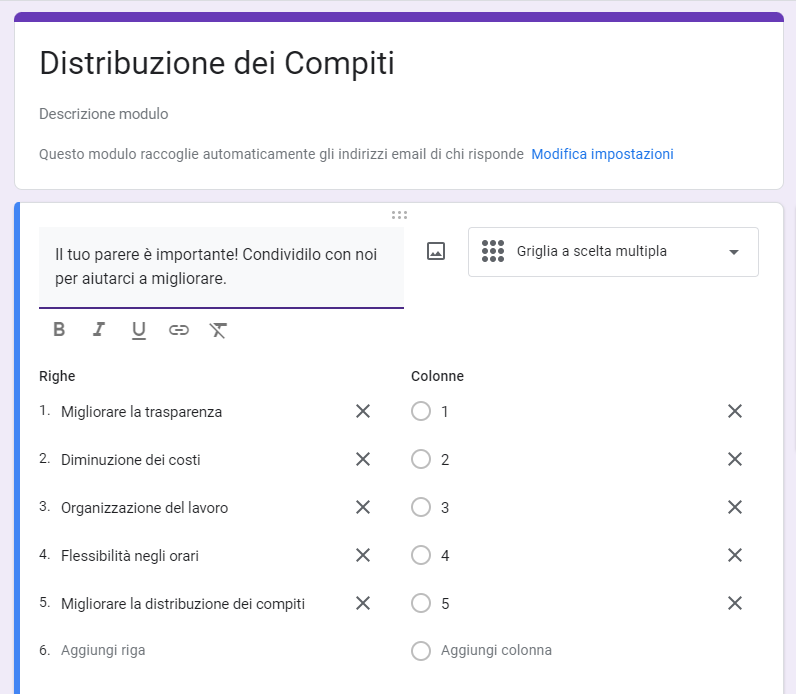This screenshot has height=694, width=796.
Task: Toggle italic formatting on question
Action: (99, 330)
